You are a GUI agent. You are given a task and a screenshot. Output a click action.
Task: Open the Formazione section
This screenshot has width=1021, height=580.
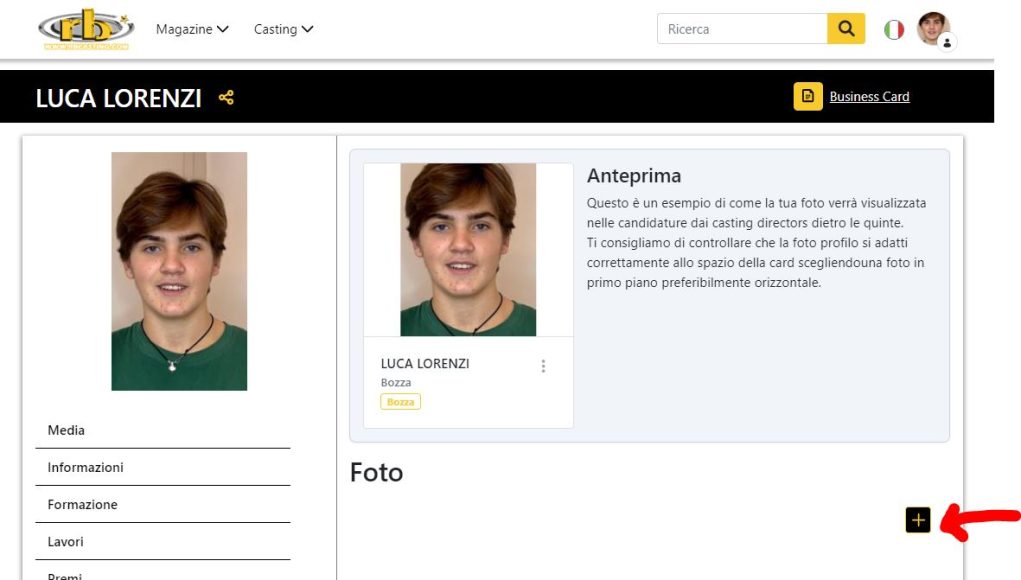tap(163, 504)
